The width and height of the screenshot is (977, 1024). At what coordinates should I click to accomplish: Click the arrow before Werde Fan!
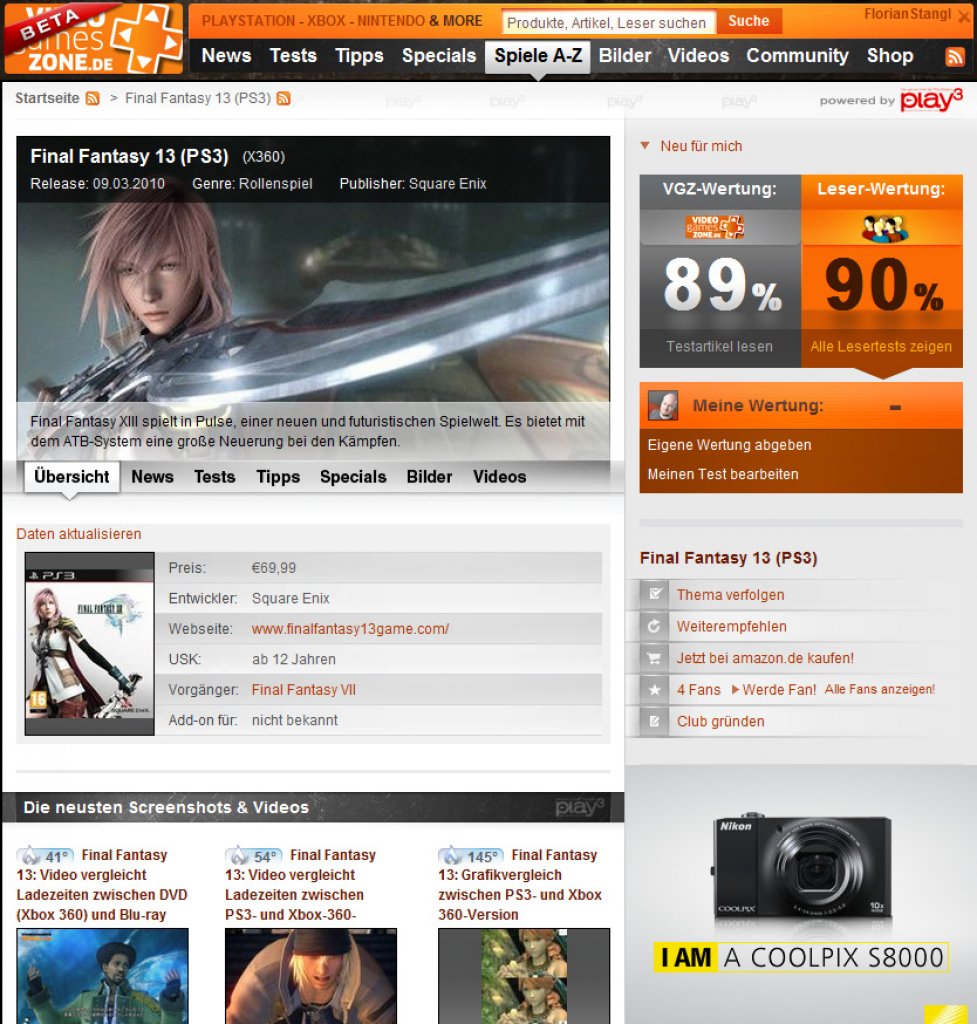click(x=735, y=690)
